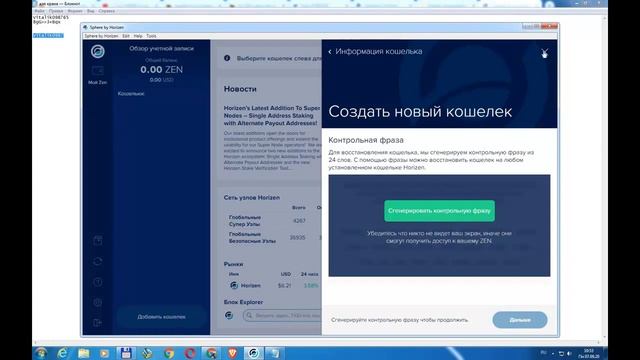
Task: Click the Обзор учетной записи heading
Action: pyautogui.click(x=162, y=49)
